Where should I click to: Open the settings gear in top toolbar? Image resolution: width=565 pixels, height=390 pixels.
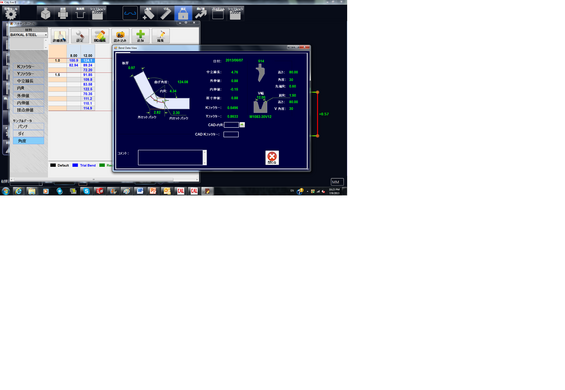tap(10, 13)
